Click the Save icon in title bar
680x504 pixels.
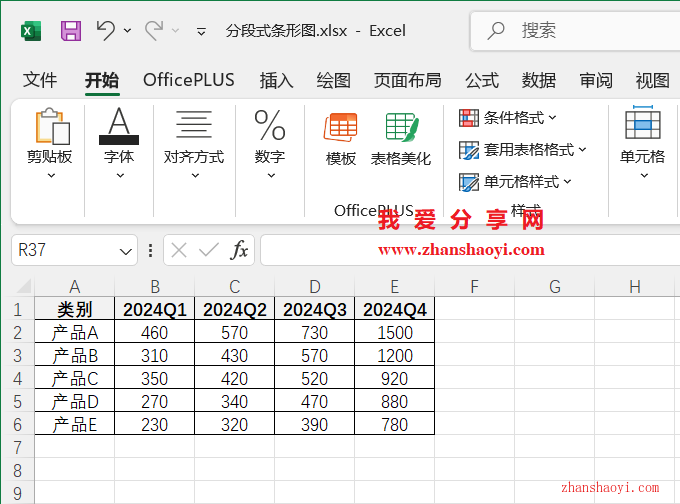[71, 31]
